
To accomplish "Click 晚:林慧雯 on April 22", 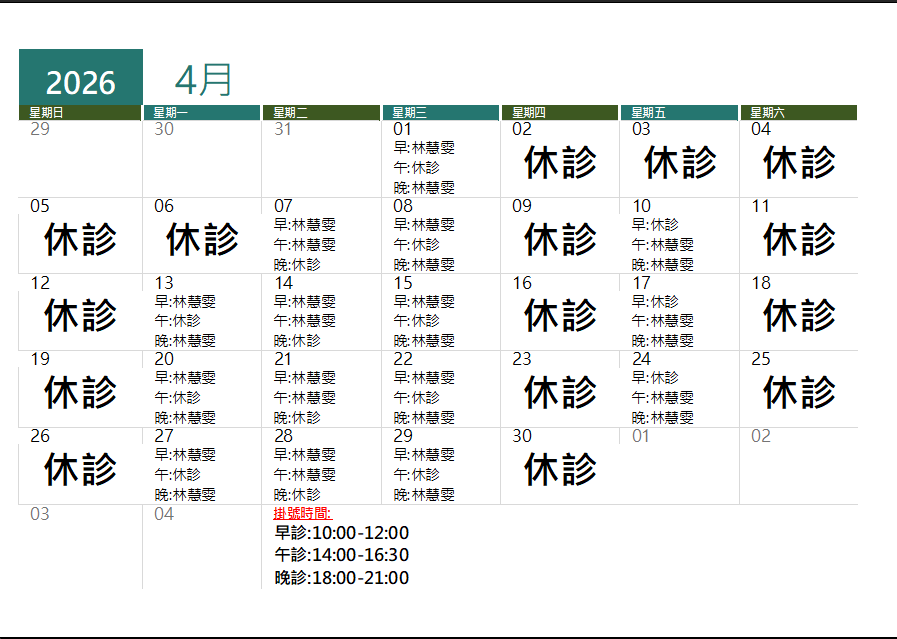I will pos(427,417).
